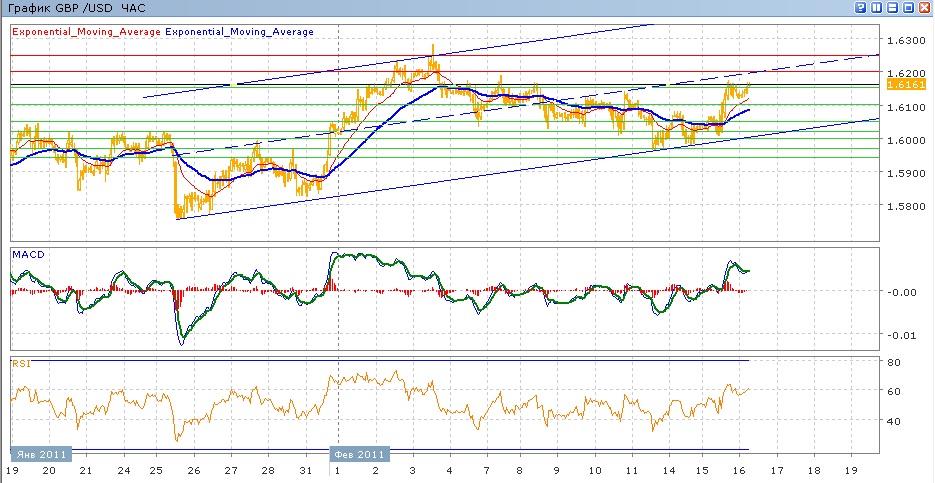
Task: Click the RSI indicator label
Action: pyautogui.click(x=19, y=364)
